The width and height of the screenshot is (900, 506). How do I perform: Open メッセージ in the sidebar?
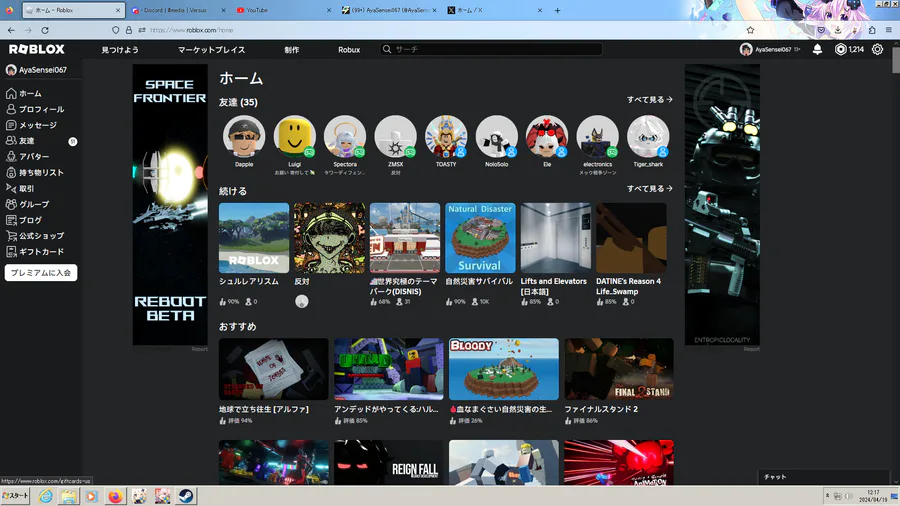(31, 125)
